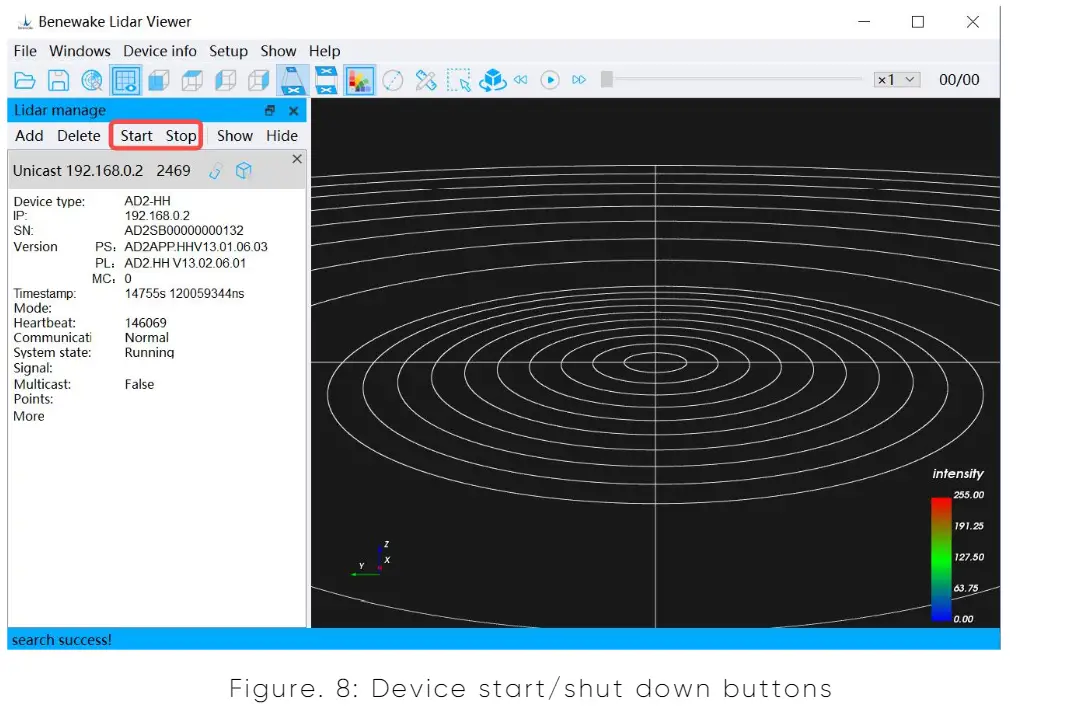Click the radar search device icon
1075x706 pixels.
(x=92, y=80)
